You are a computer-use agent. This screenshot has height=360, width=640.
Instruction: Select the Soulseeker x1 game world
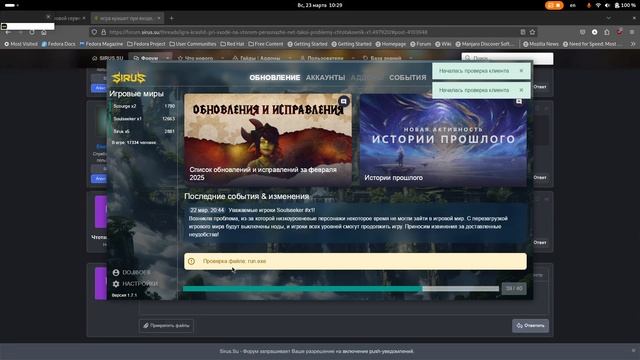pos(143,119)
